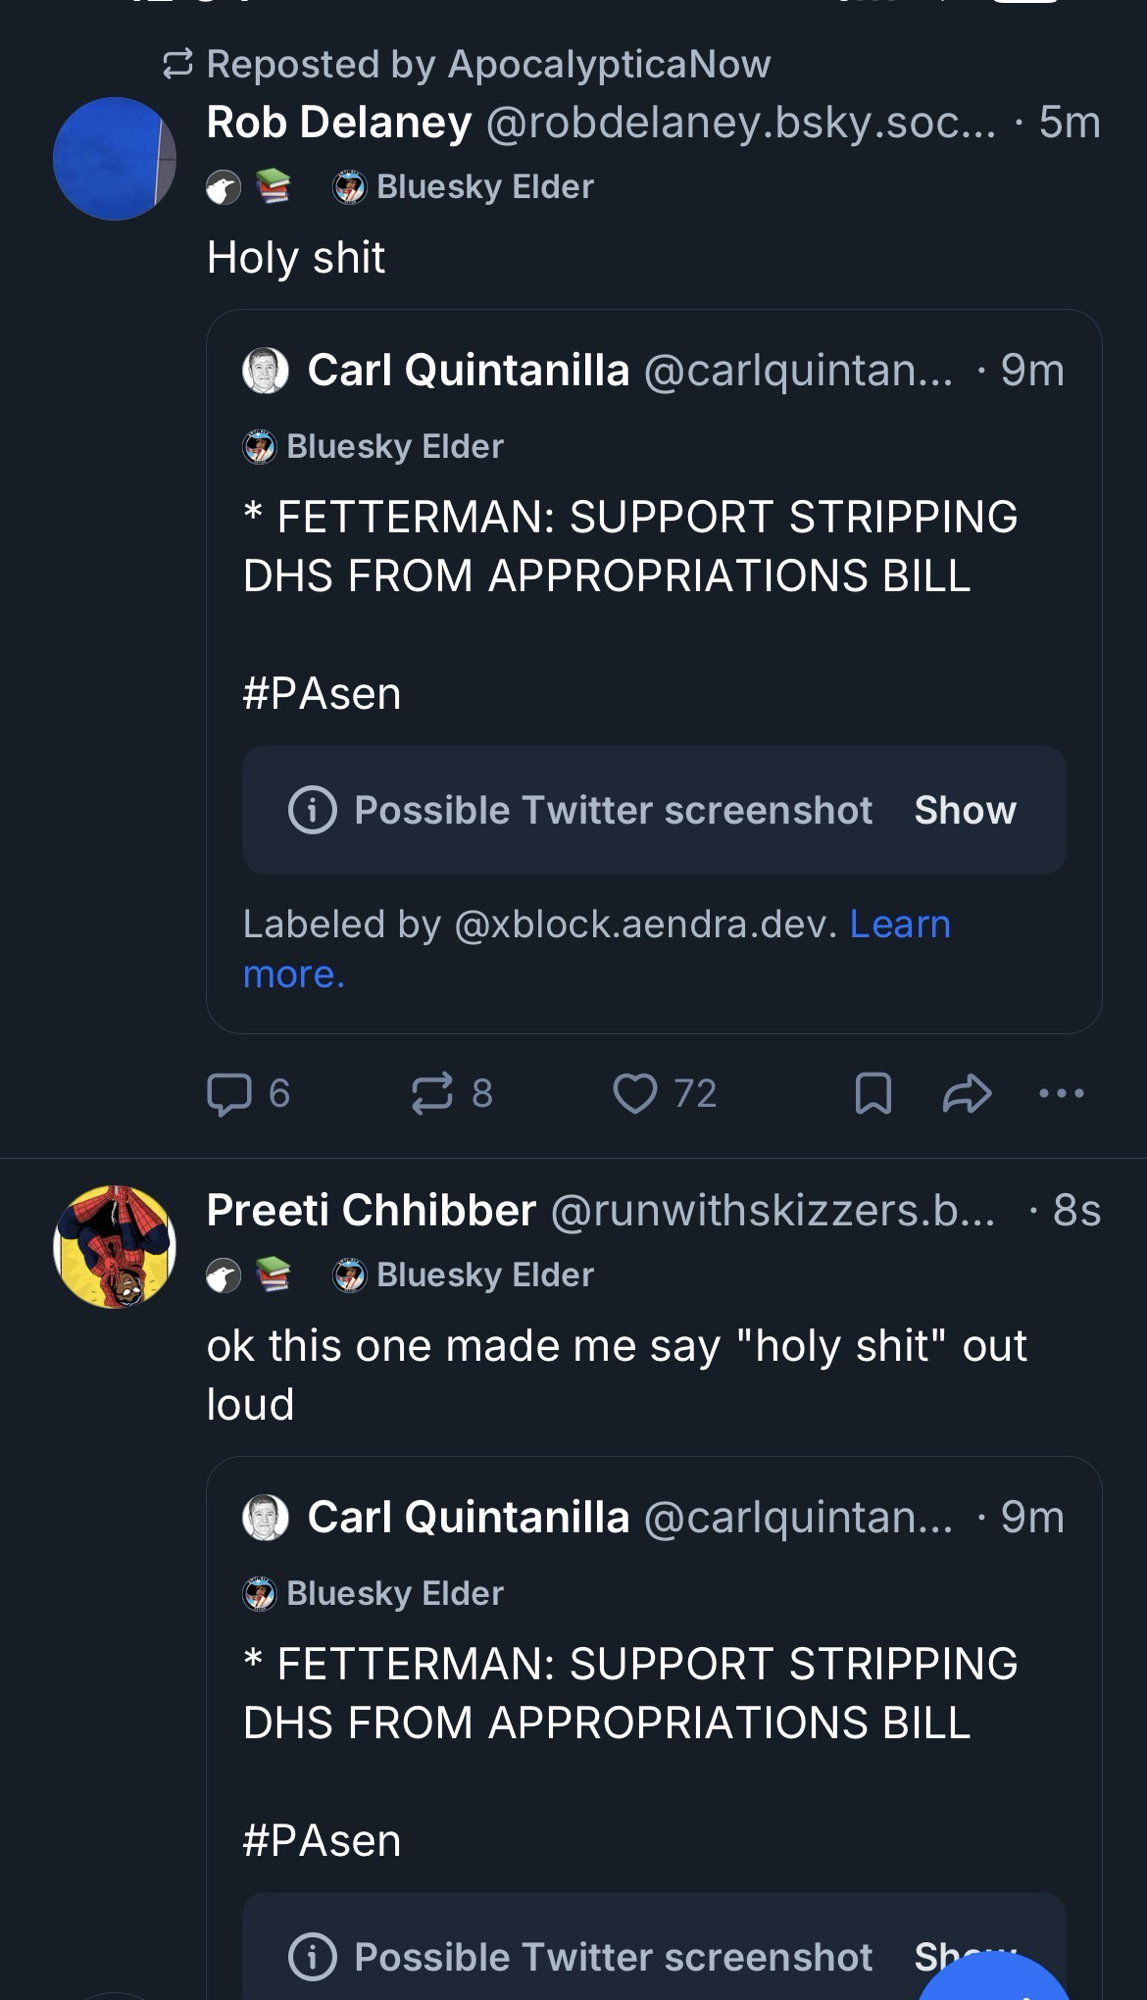Like Rob Delaney's post

(x=635, y=1093)
